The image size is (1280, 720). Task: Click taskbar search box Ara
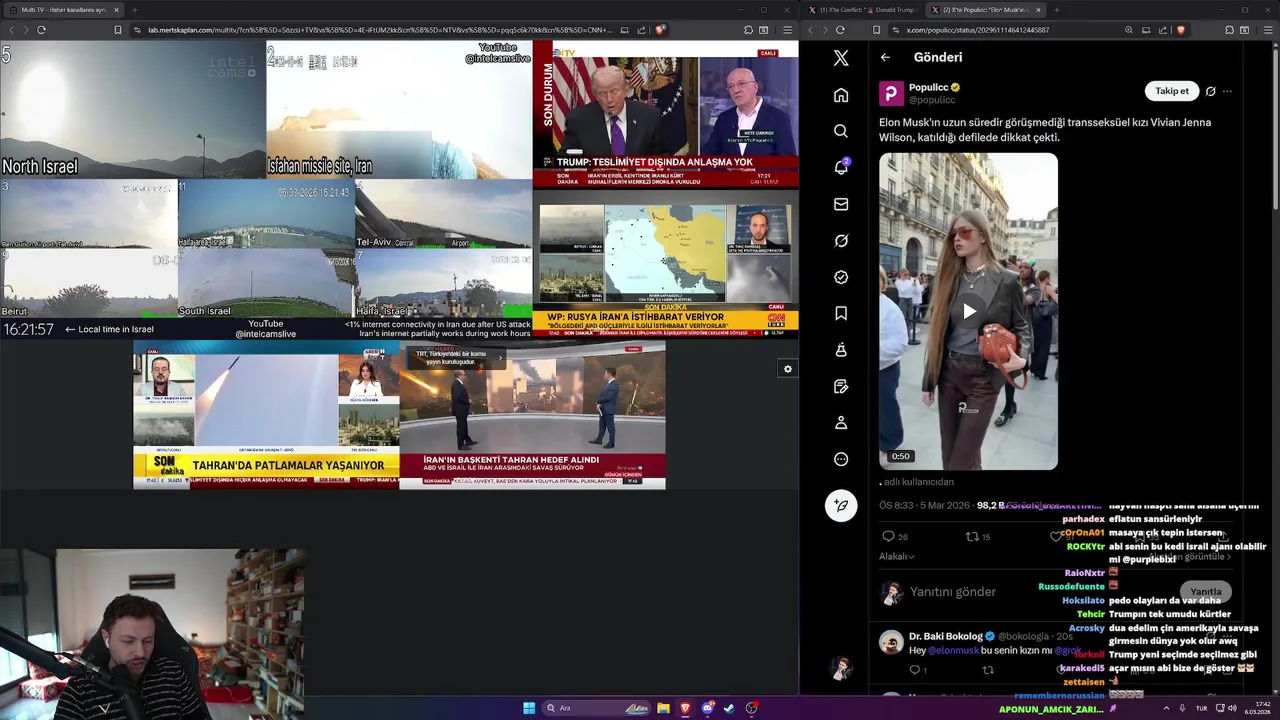[597, 708]
